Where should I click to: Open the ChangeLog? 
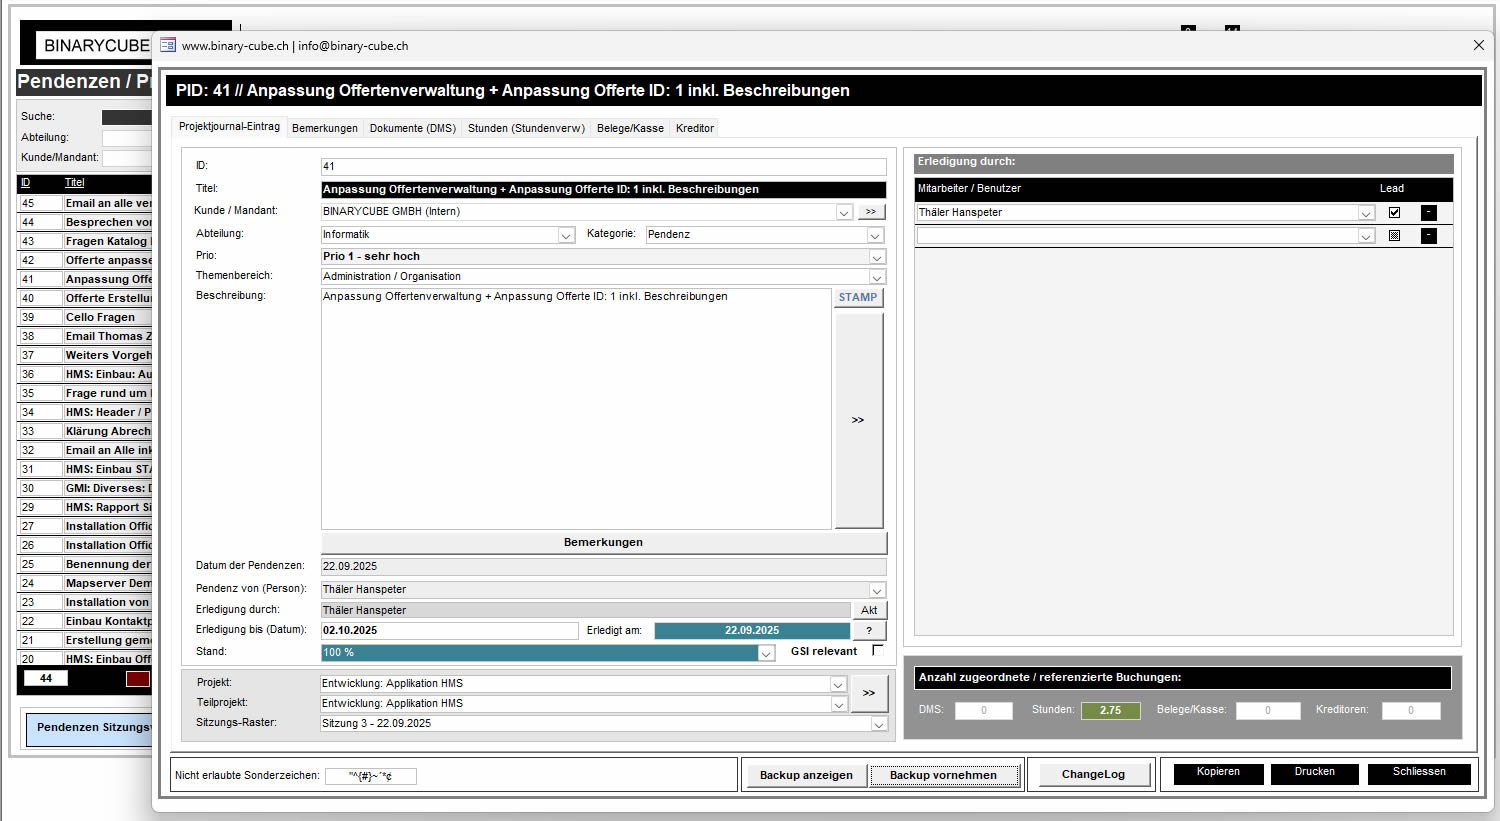tap(1093, 774)
